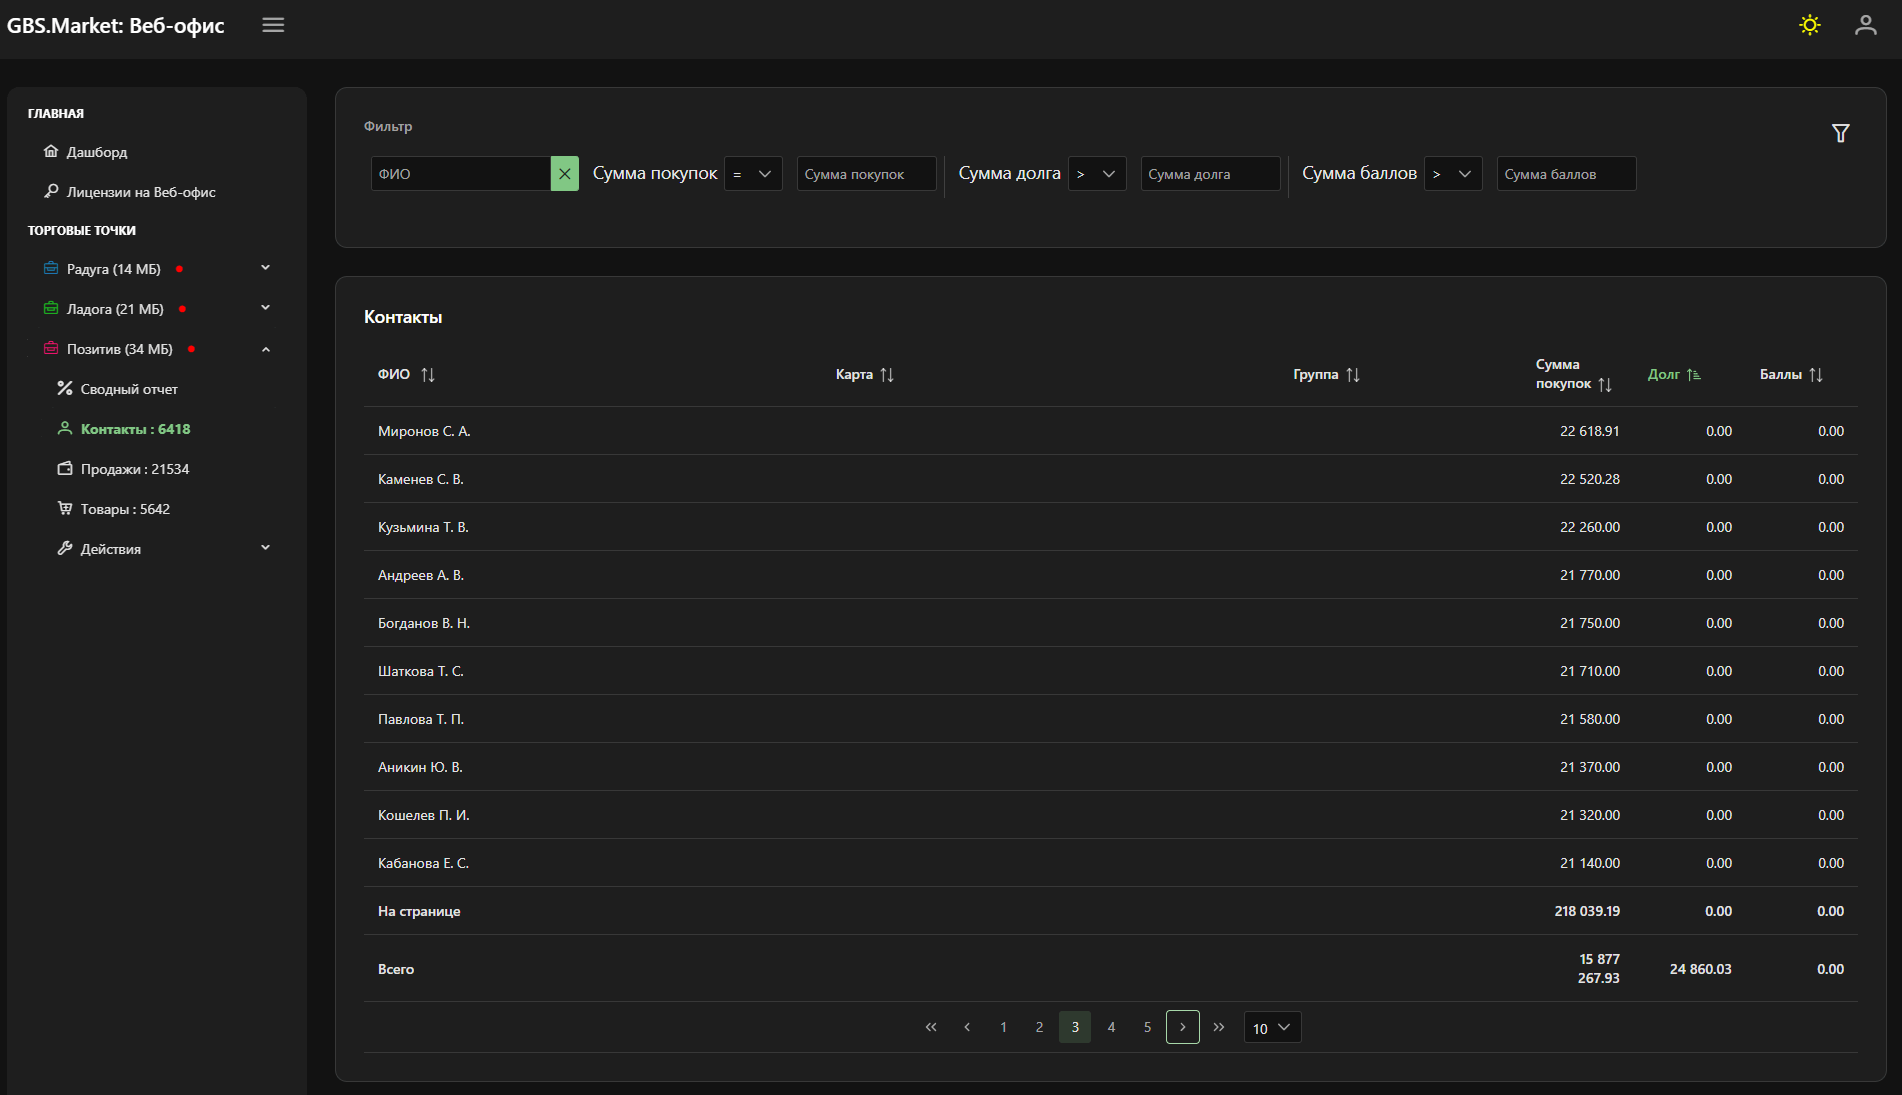The height and width of the screenshot is (1095, 1902).
Task: Open the hamburger sidebar menu
Action: point(273,25)
